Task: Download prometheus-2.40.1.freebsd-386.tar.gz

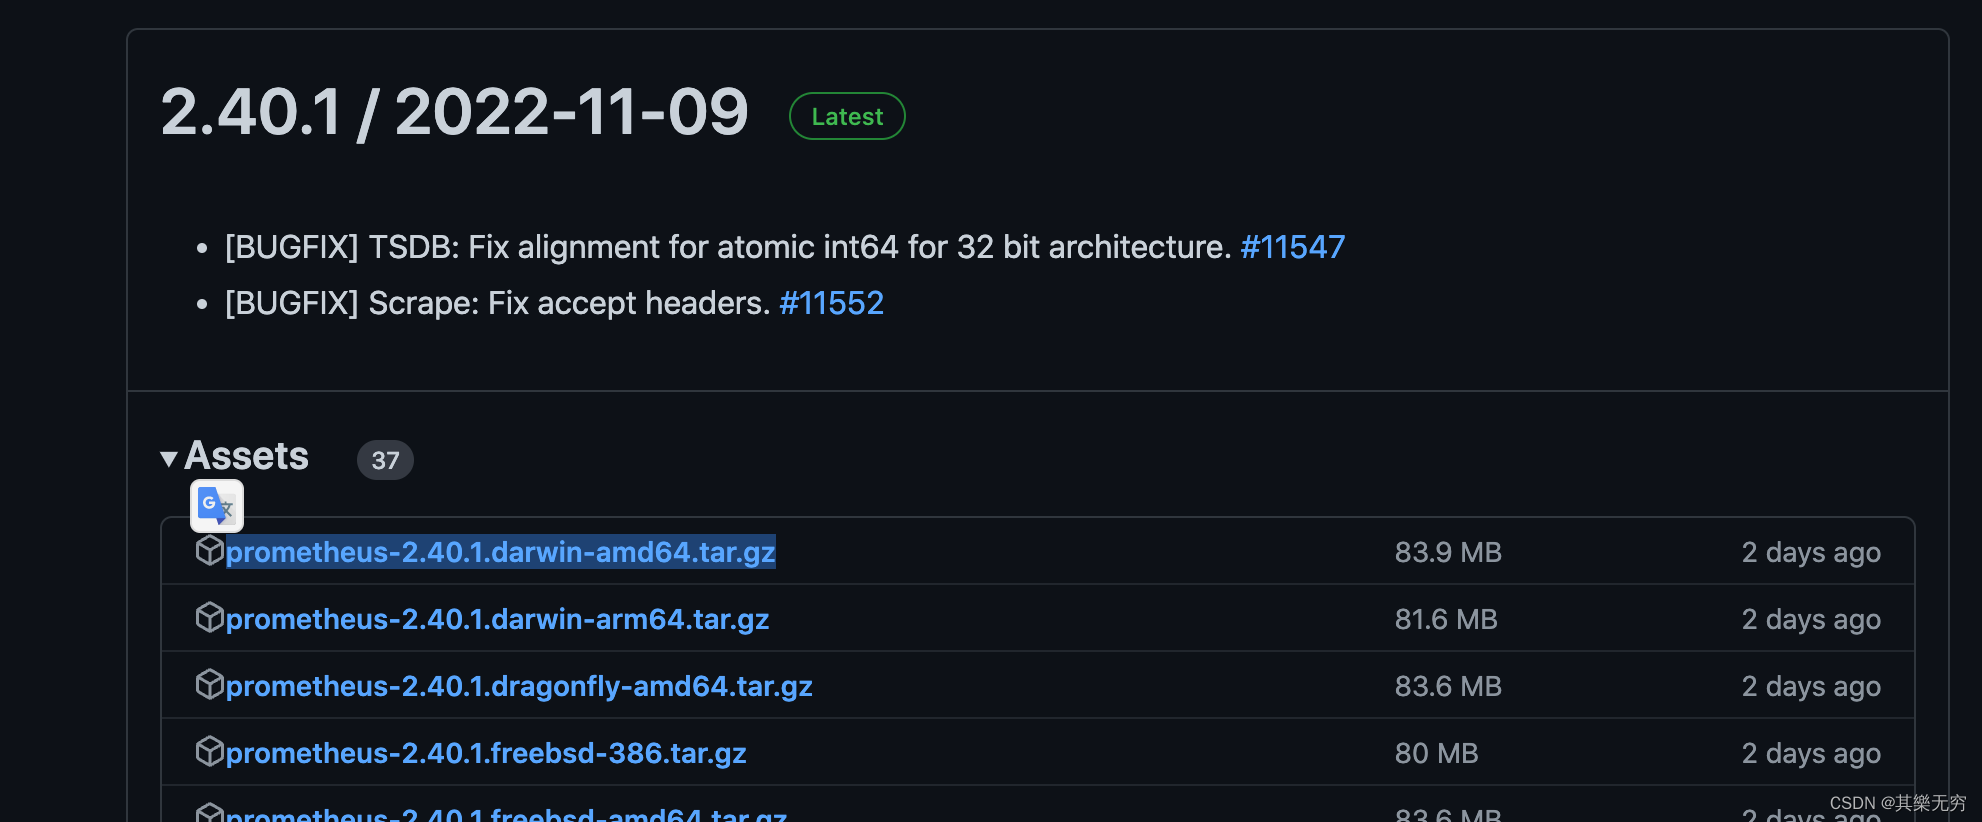Action: pos(486,753)
